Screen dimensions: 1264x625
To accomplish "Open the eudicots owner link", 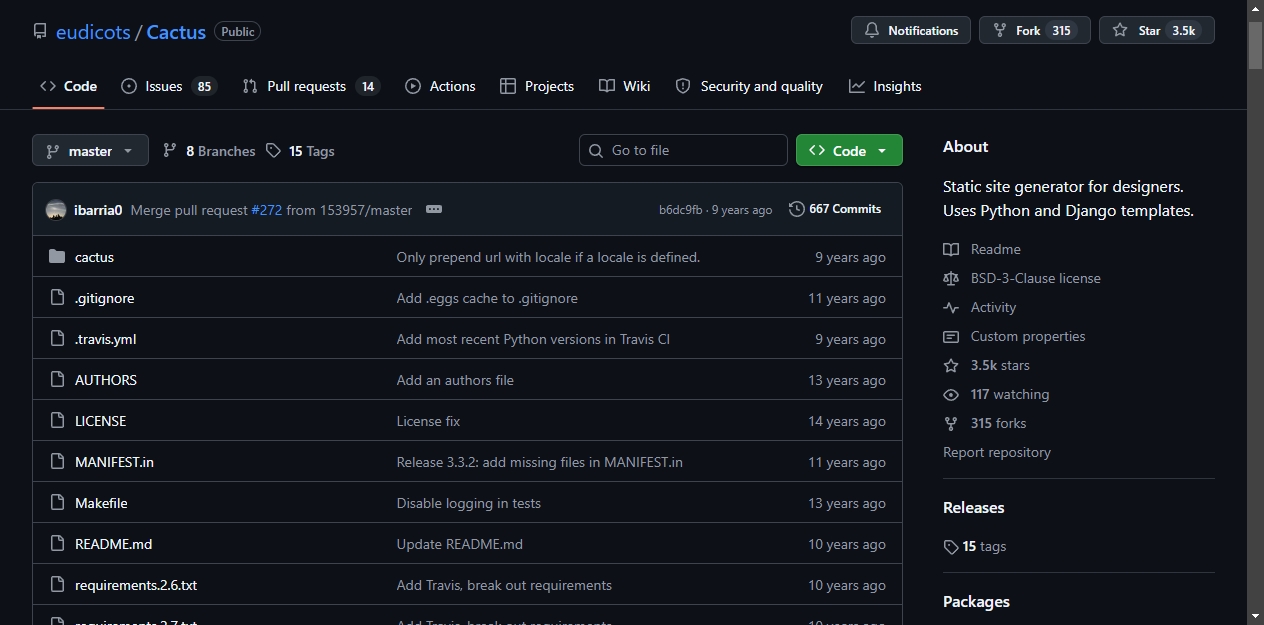I will (93, 31).
